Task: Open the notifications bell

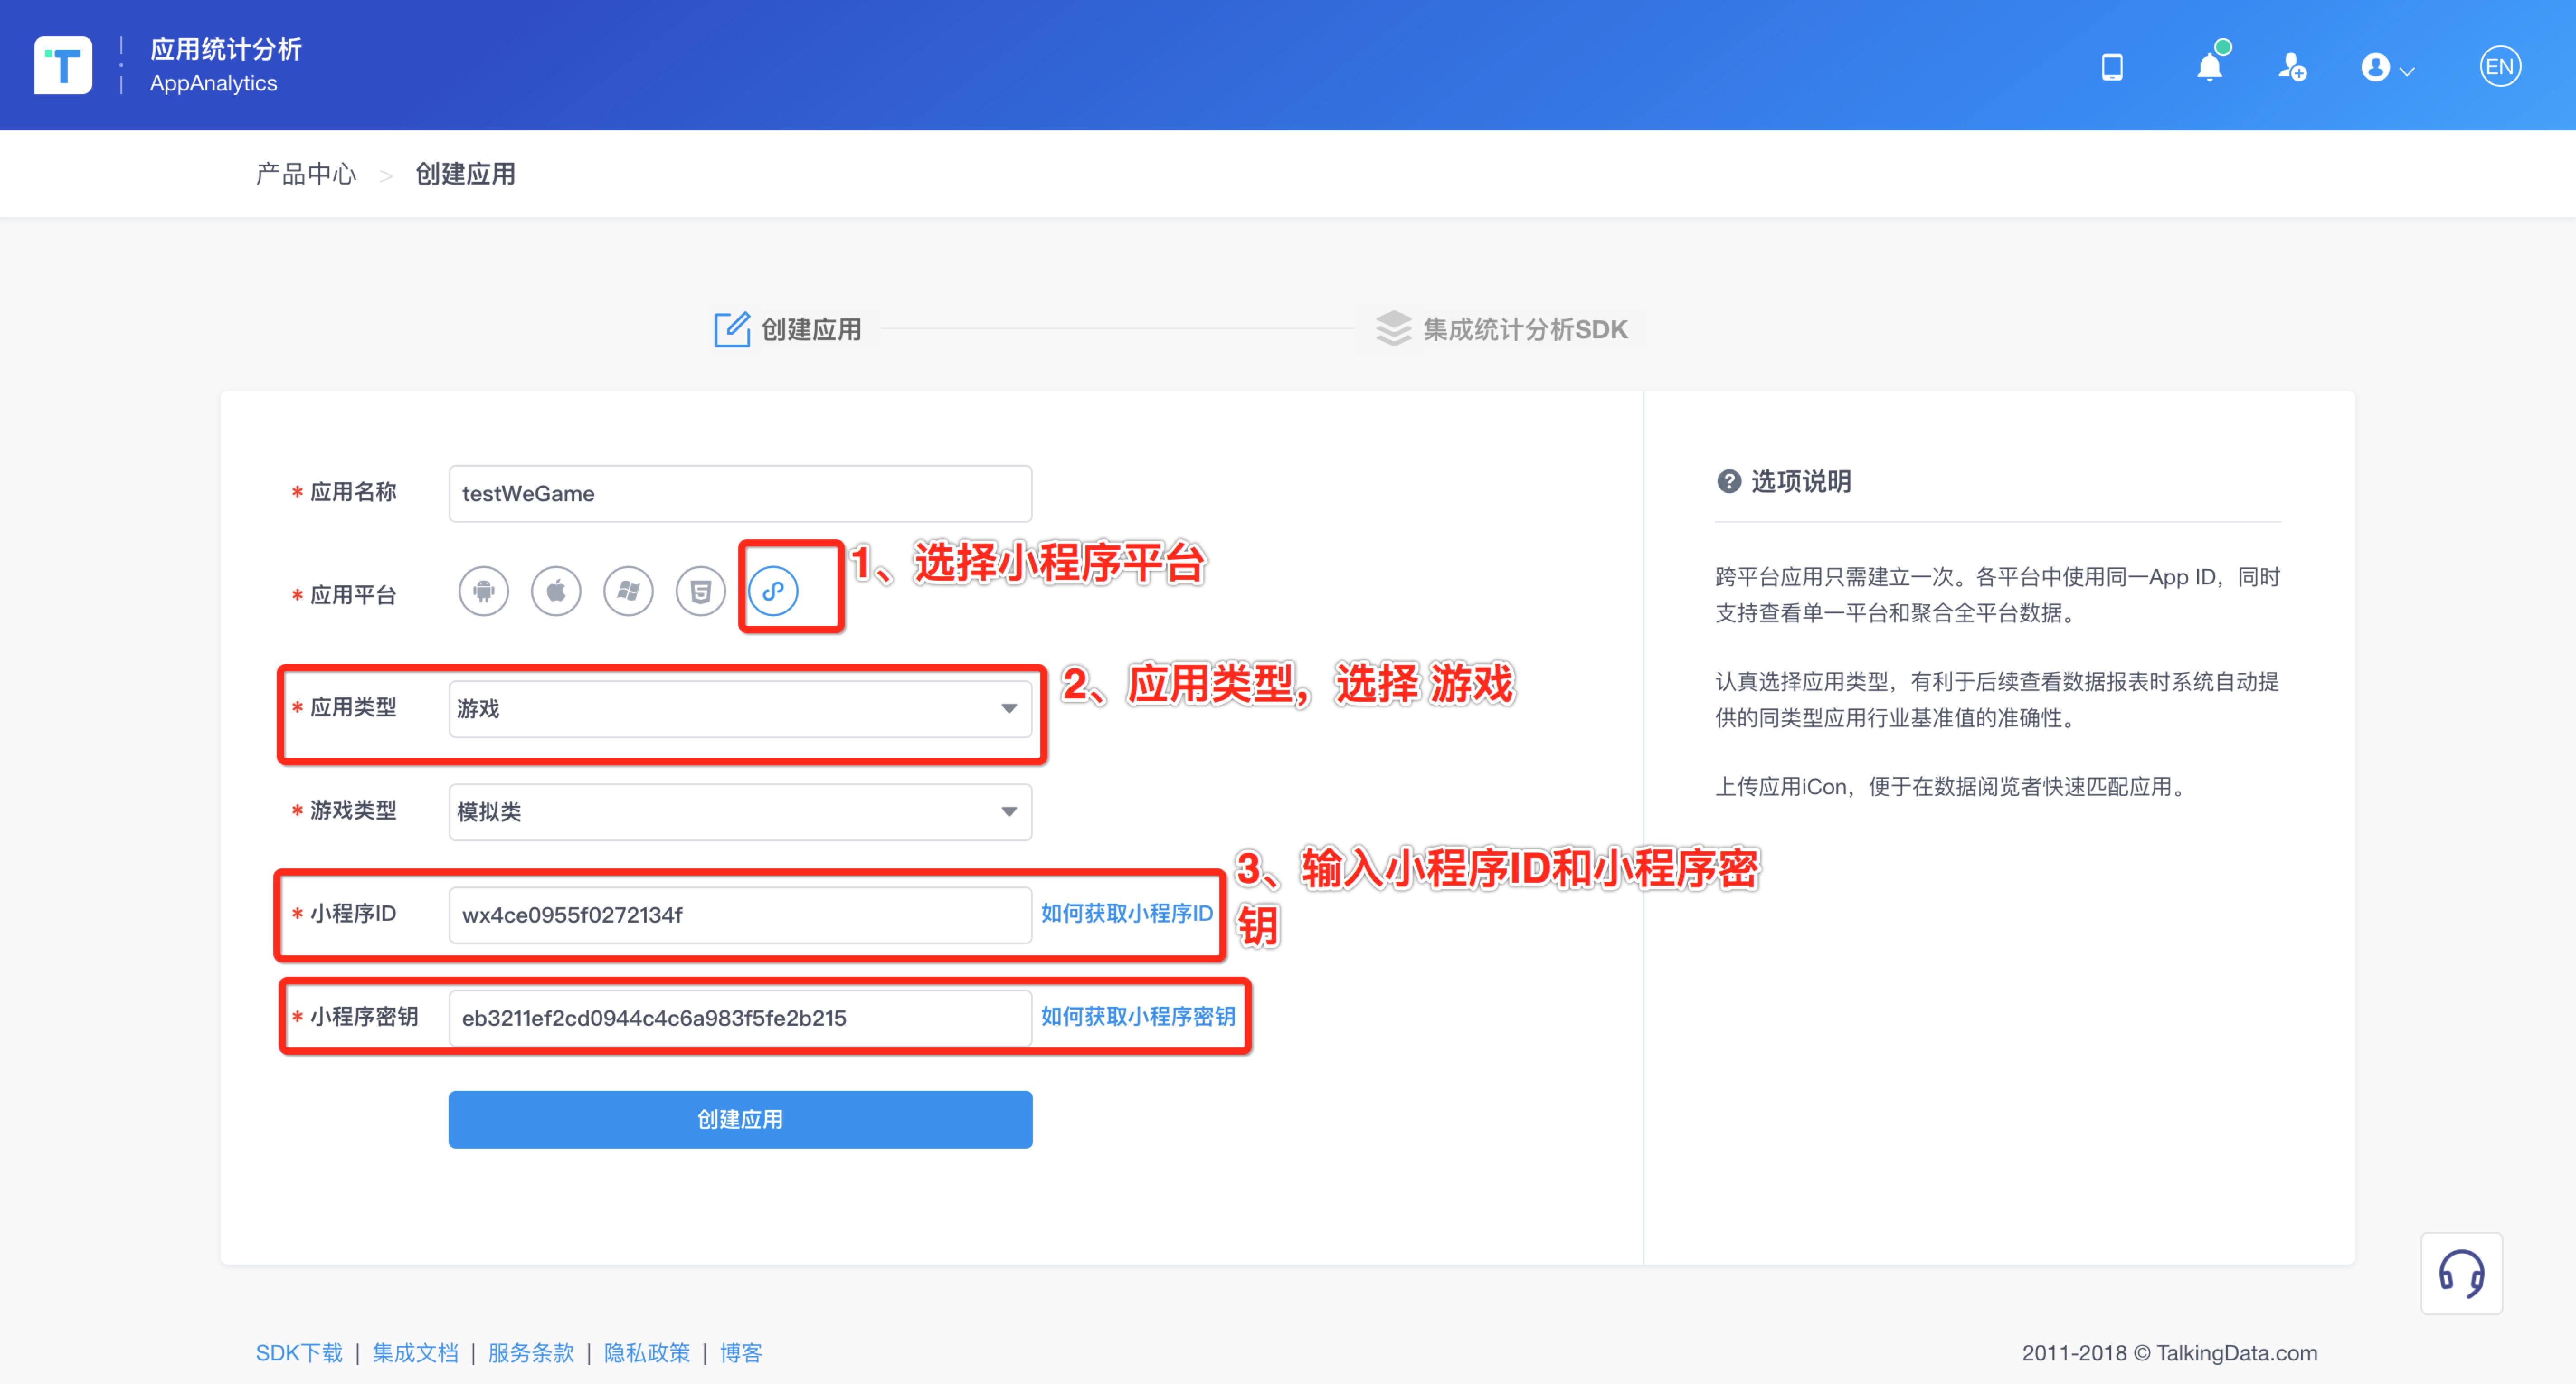Action: click(x=2210, y=66)
